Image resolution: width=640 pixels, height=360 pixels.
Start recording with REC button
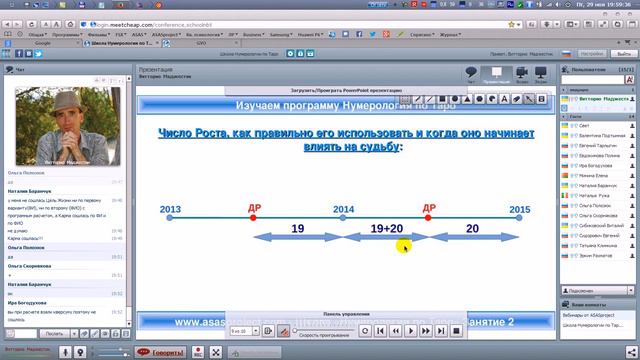tap(198, 352)
